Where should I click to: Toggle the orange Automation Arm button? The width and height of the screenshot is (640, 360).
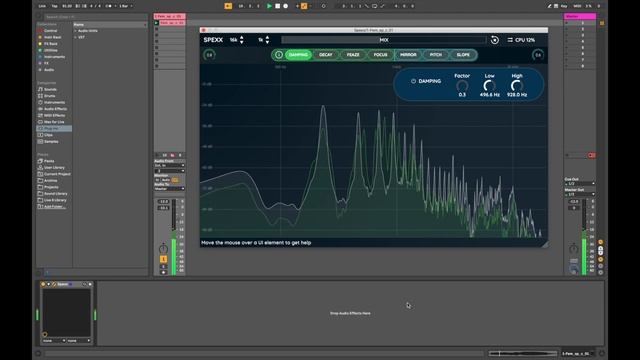(x=304, y=6)
